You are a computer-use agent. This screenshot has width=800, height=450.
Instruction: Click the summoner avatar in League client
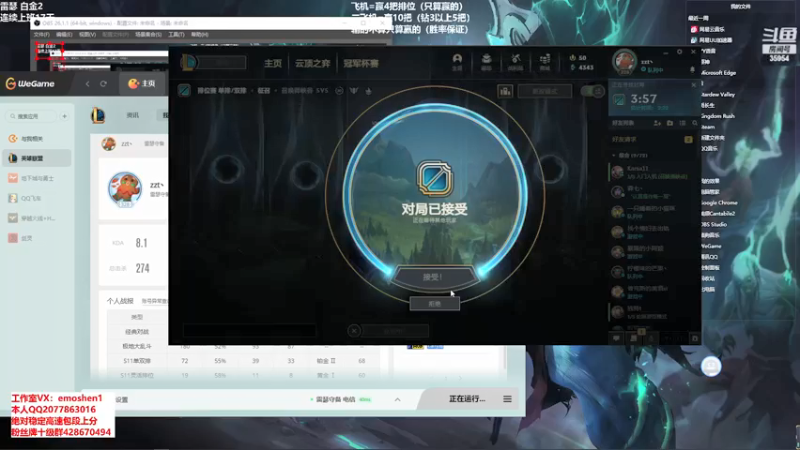624,62
